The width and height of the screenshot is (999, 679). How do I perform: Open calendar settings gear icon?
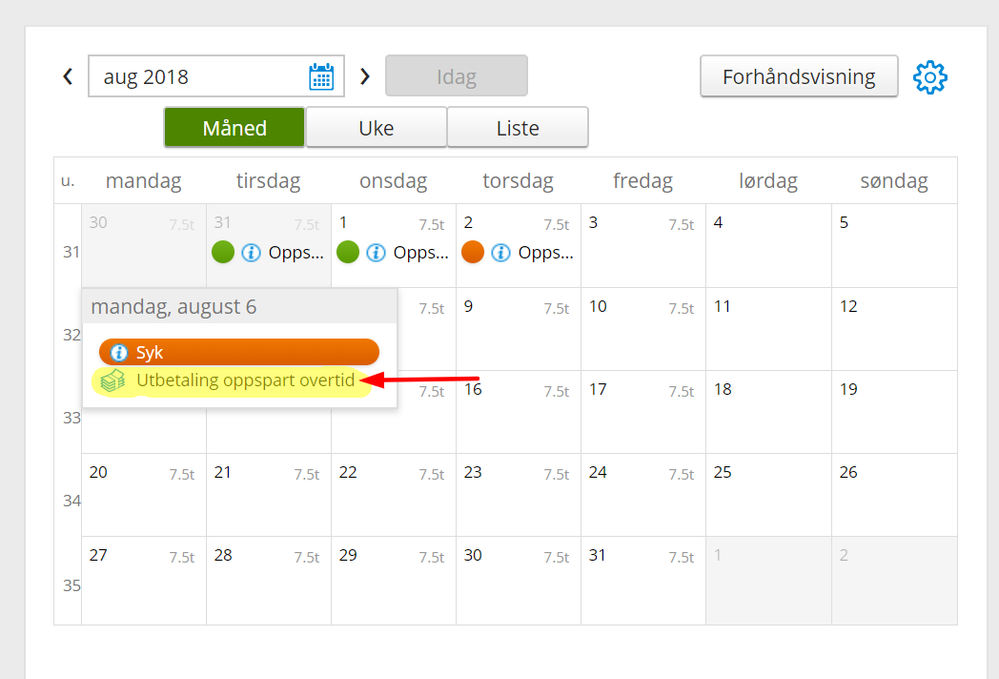point(930,76)
